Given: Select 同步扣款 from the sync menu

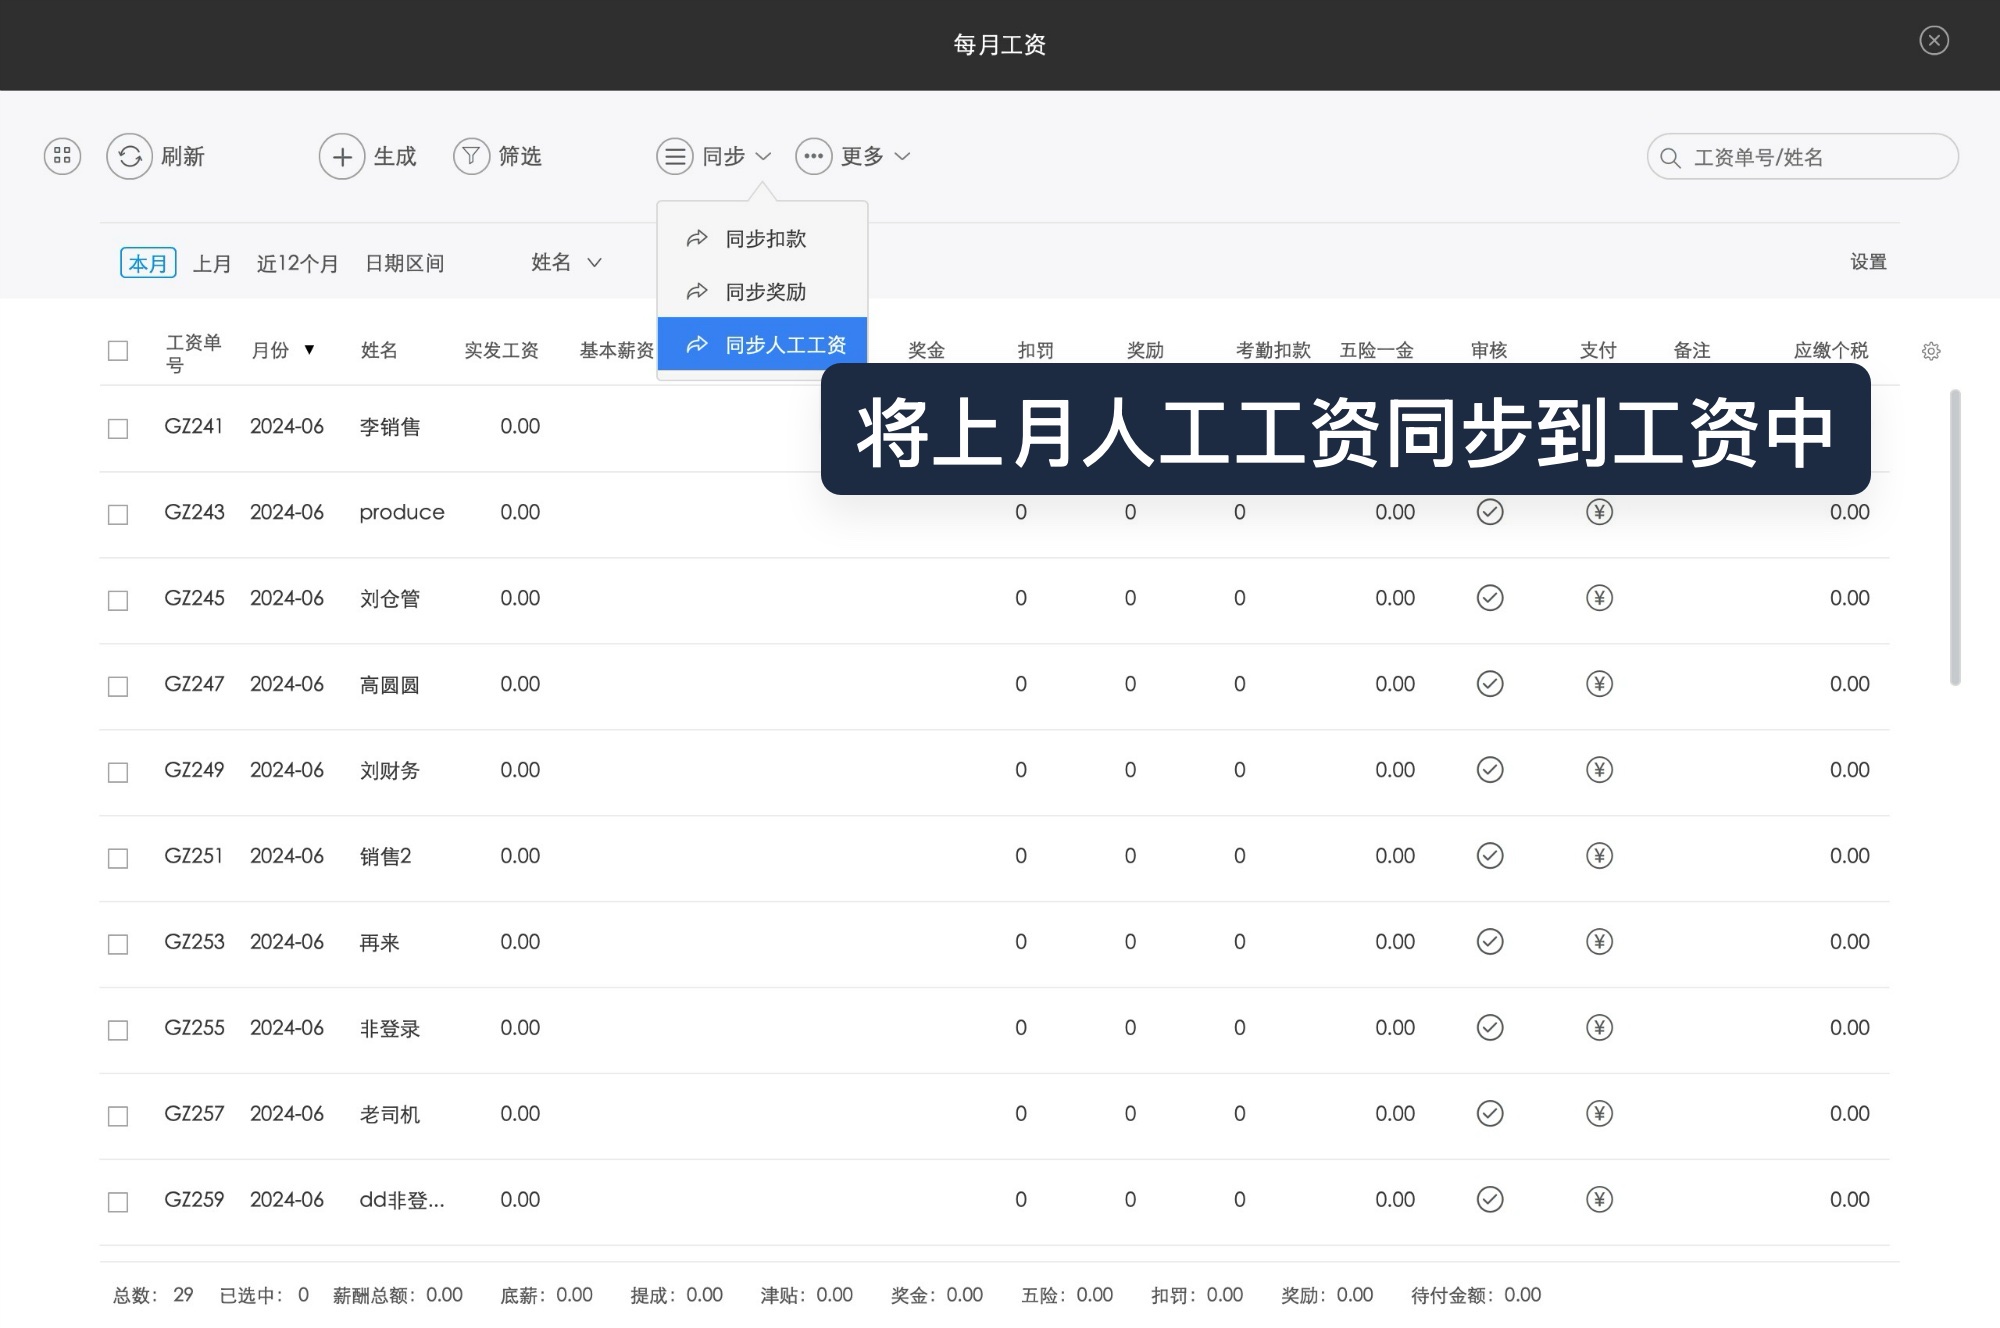Looking at the screenshot, I should [x=766, y=238].
